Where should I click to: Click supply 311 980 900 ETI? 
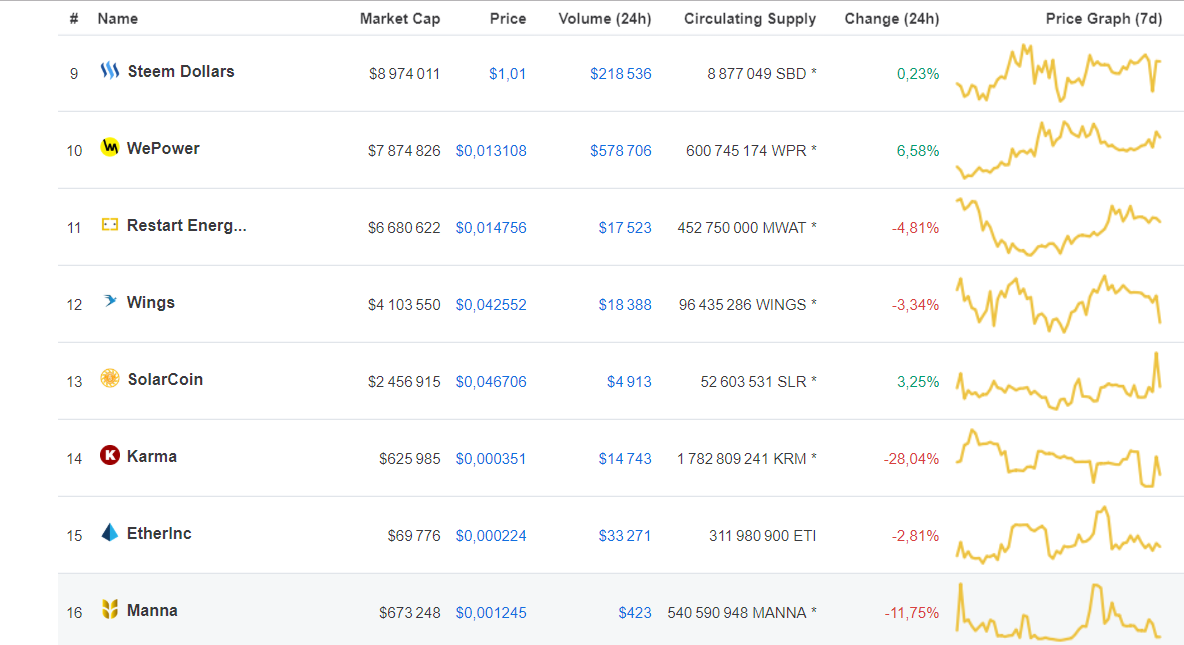tap(763, 536)
